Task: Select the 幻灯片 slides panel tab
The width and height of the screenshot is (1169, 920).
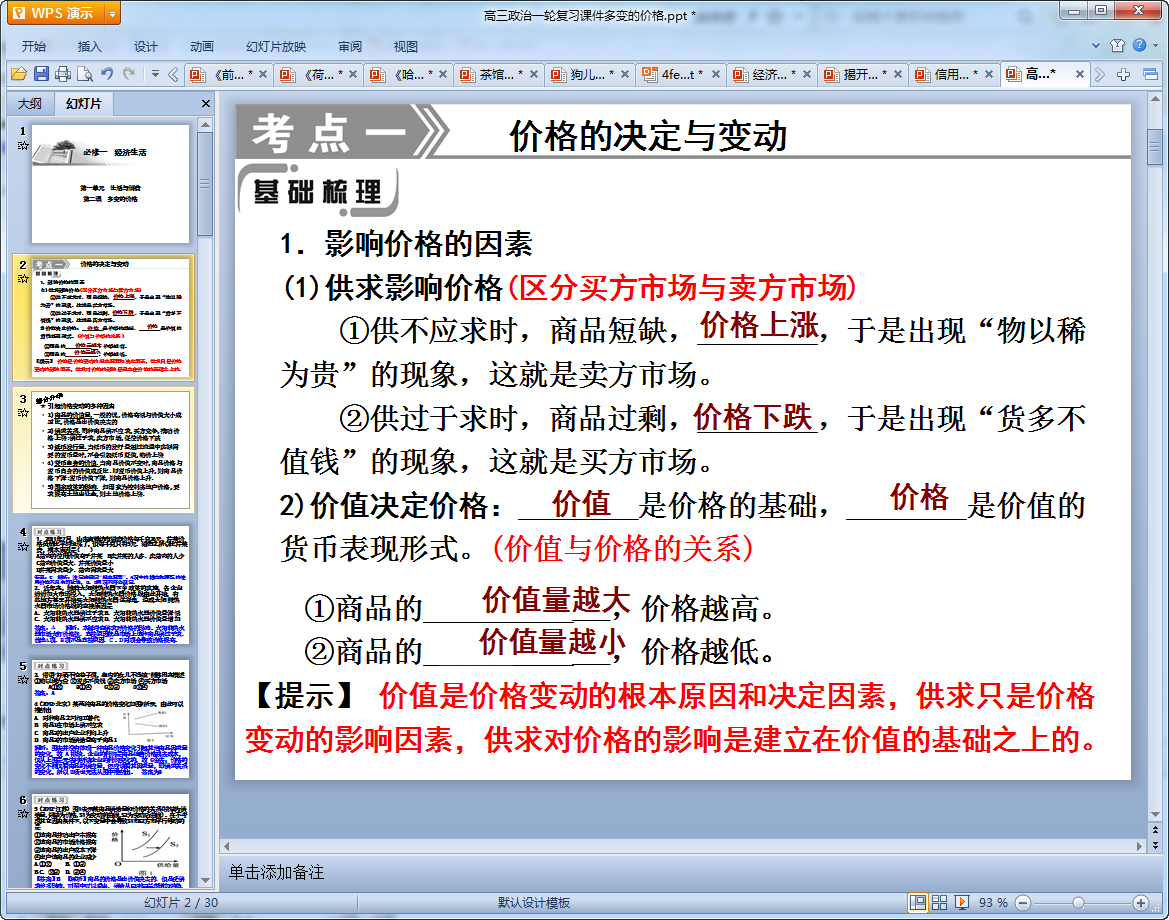Action: tap(83, 104)
